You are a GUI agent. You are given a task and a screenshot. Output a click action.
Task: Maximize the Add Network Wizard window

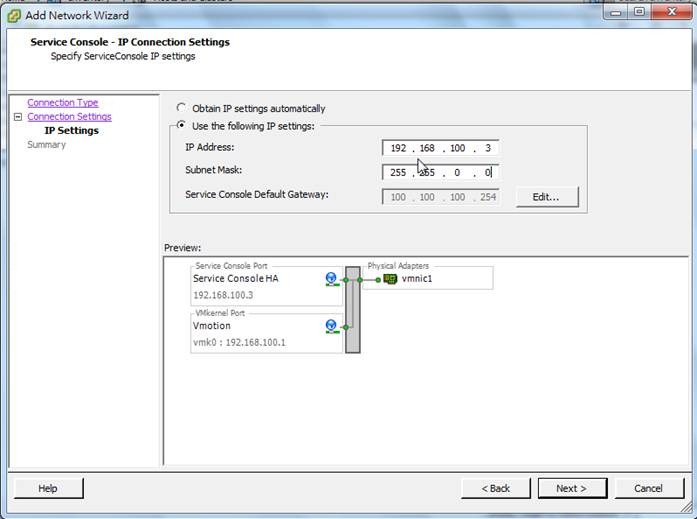point(639,12)
